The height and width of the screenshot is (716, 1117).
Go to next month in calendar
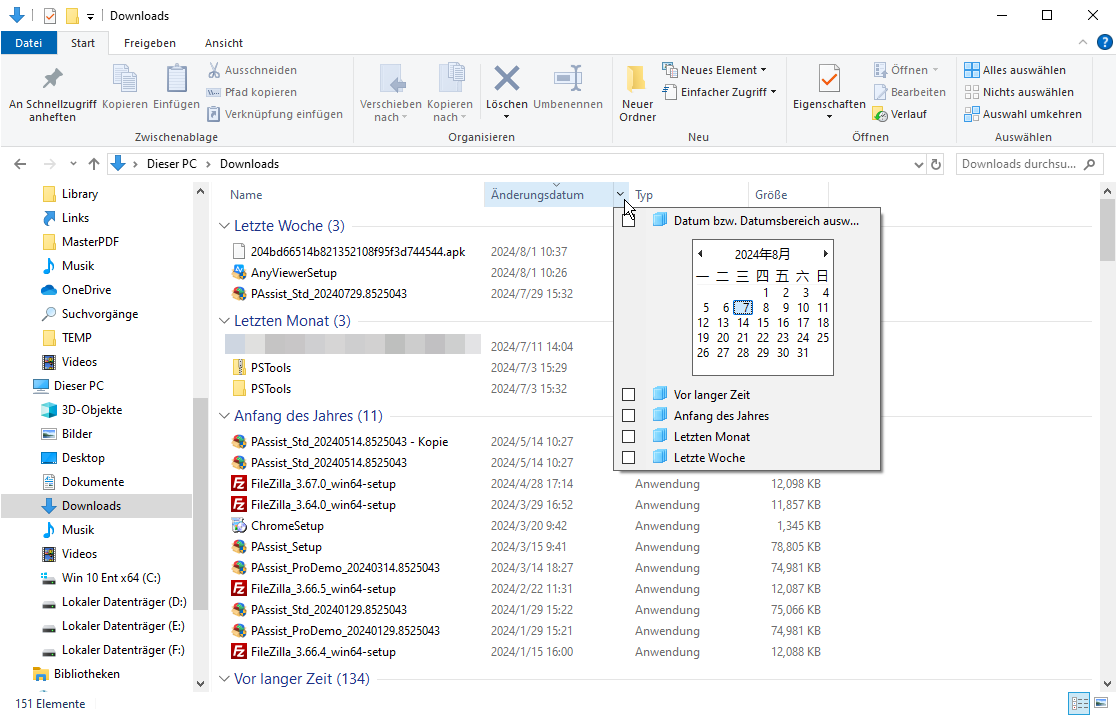825,254
